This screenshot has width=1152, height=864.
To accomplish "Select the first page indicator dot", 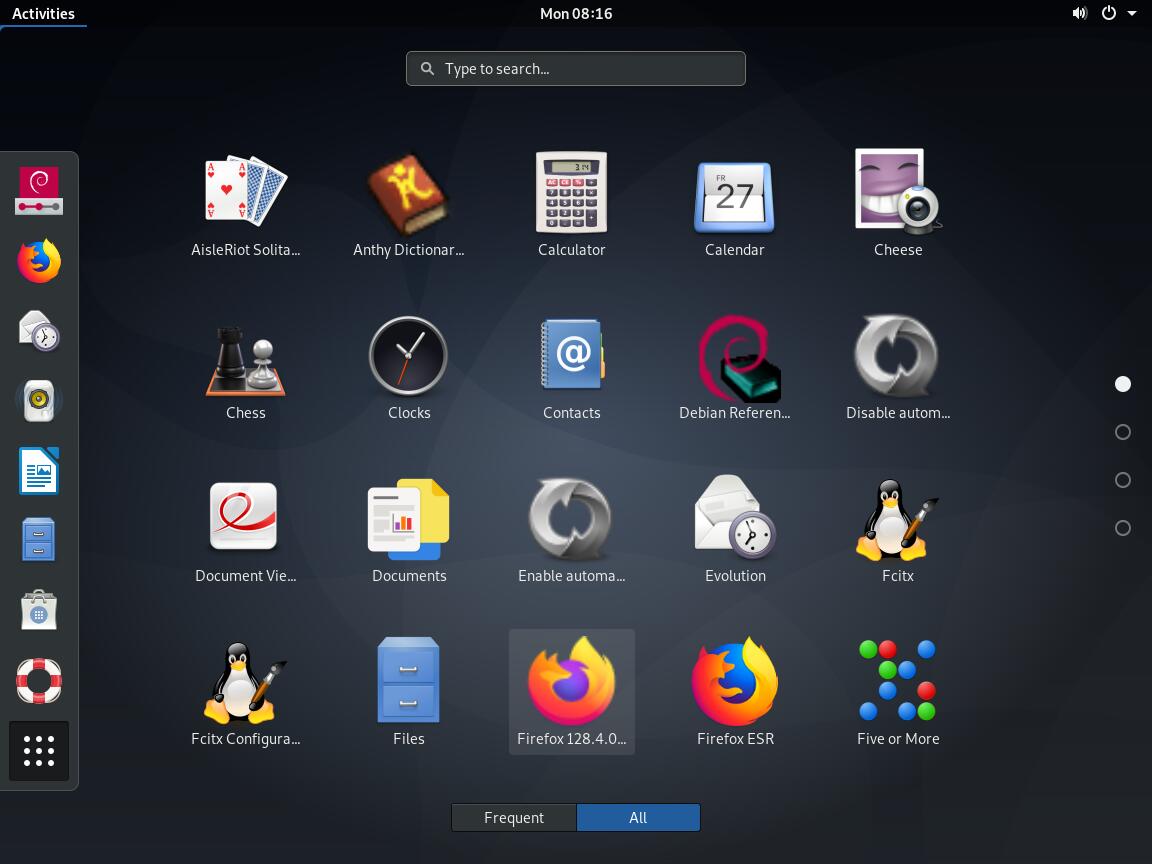I will 1123,384.
